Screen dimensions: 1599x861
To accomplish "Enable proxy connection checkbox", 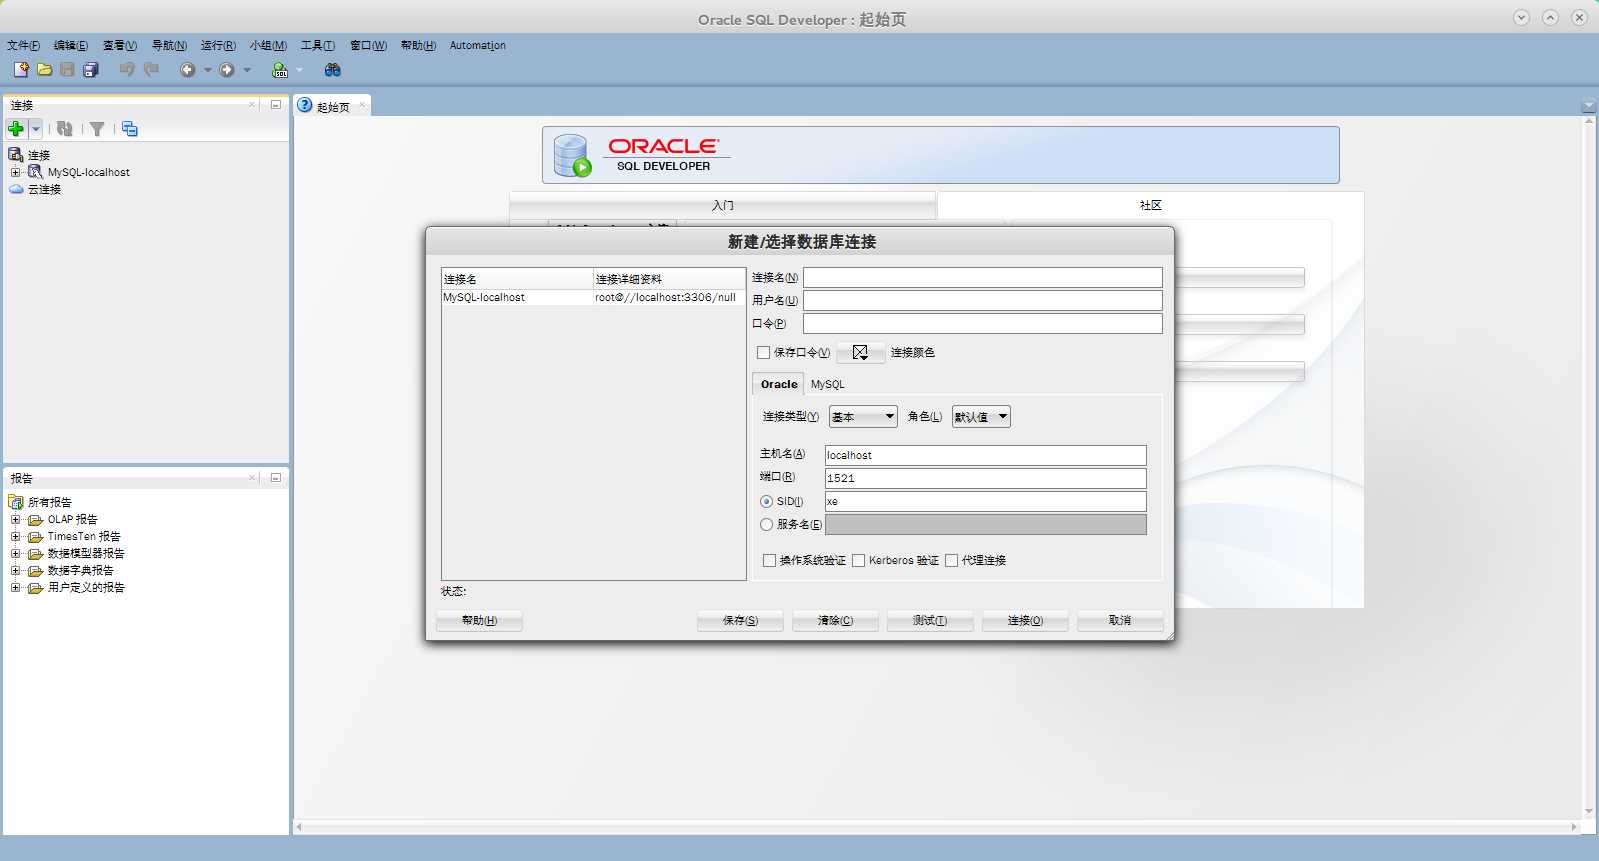I will point(951,560).
